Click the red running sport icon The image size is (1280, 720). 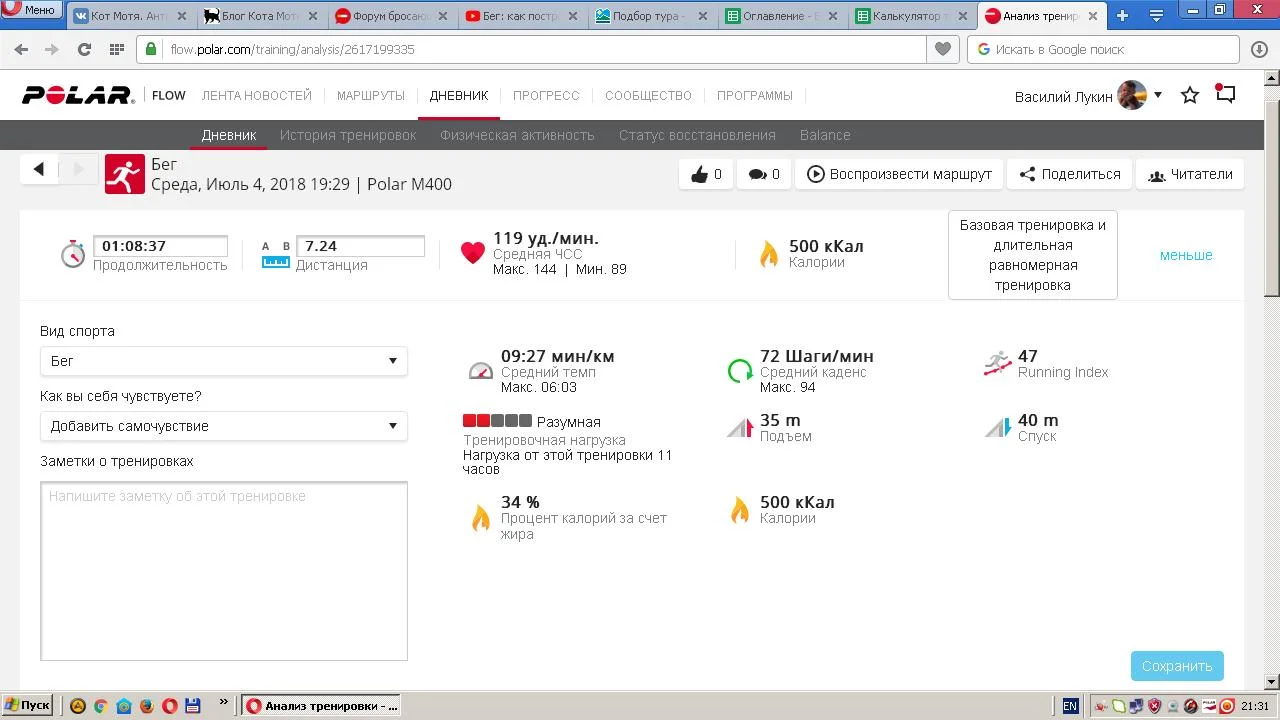[124, 174]
